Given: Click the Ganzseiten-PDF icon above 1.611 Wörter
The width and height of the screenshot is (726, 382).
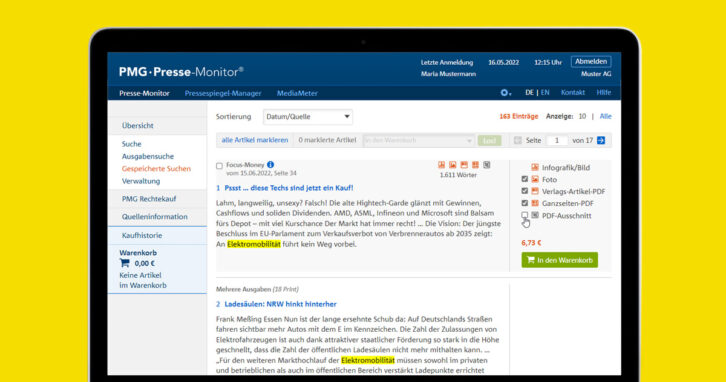Looking at the screenshot, I should coord(475,165).
